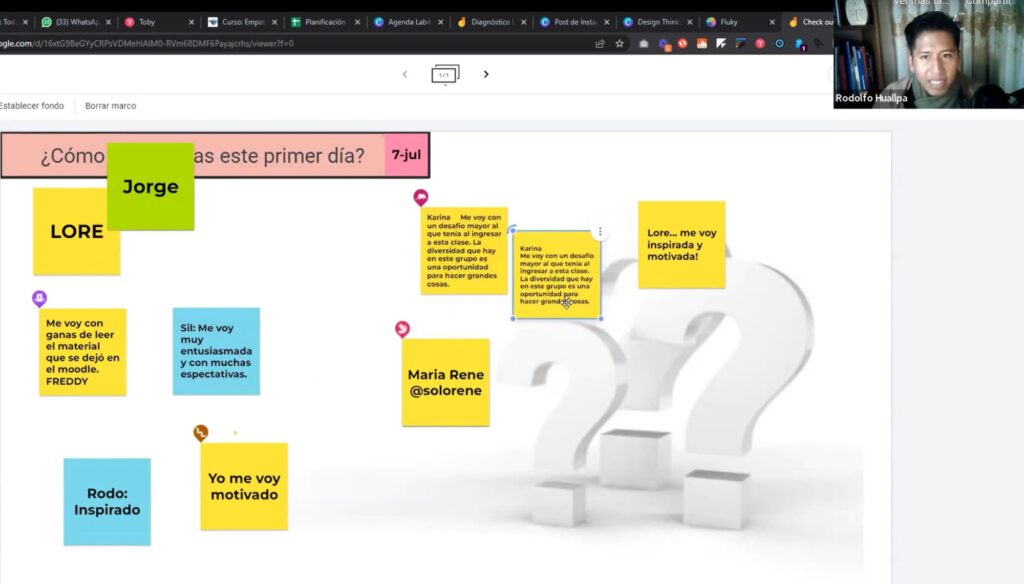Click the rotate handle on selected note
The height and width of the screenshot is (584, 1024).
(513, 230)
